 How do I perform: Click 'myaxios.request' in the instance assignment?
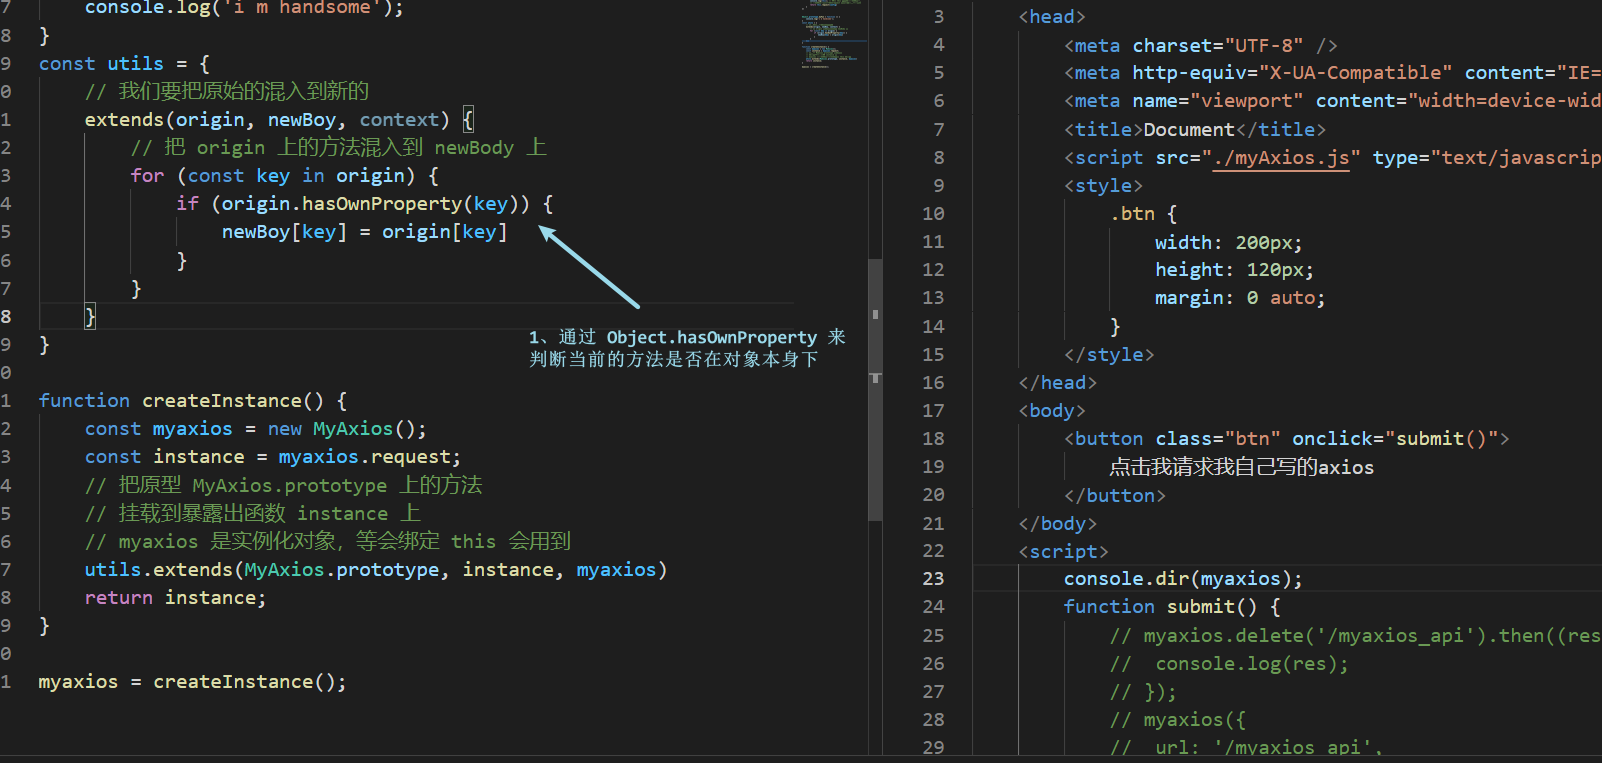tap(364, 456)
